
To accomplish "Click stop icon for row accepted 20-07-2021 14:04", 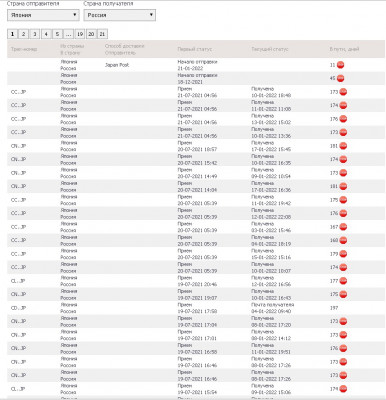I will (x=343, y=186).
